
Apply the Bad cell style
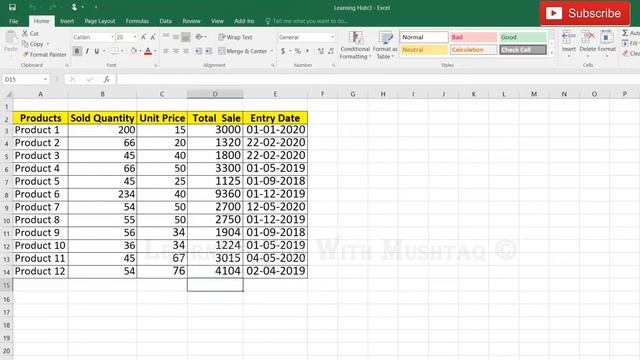click(473, 37)
